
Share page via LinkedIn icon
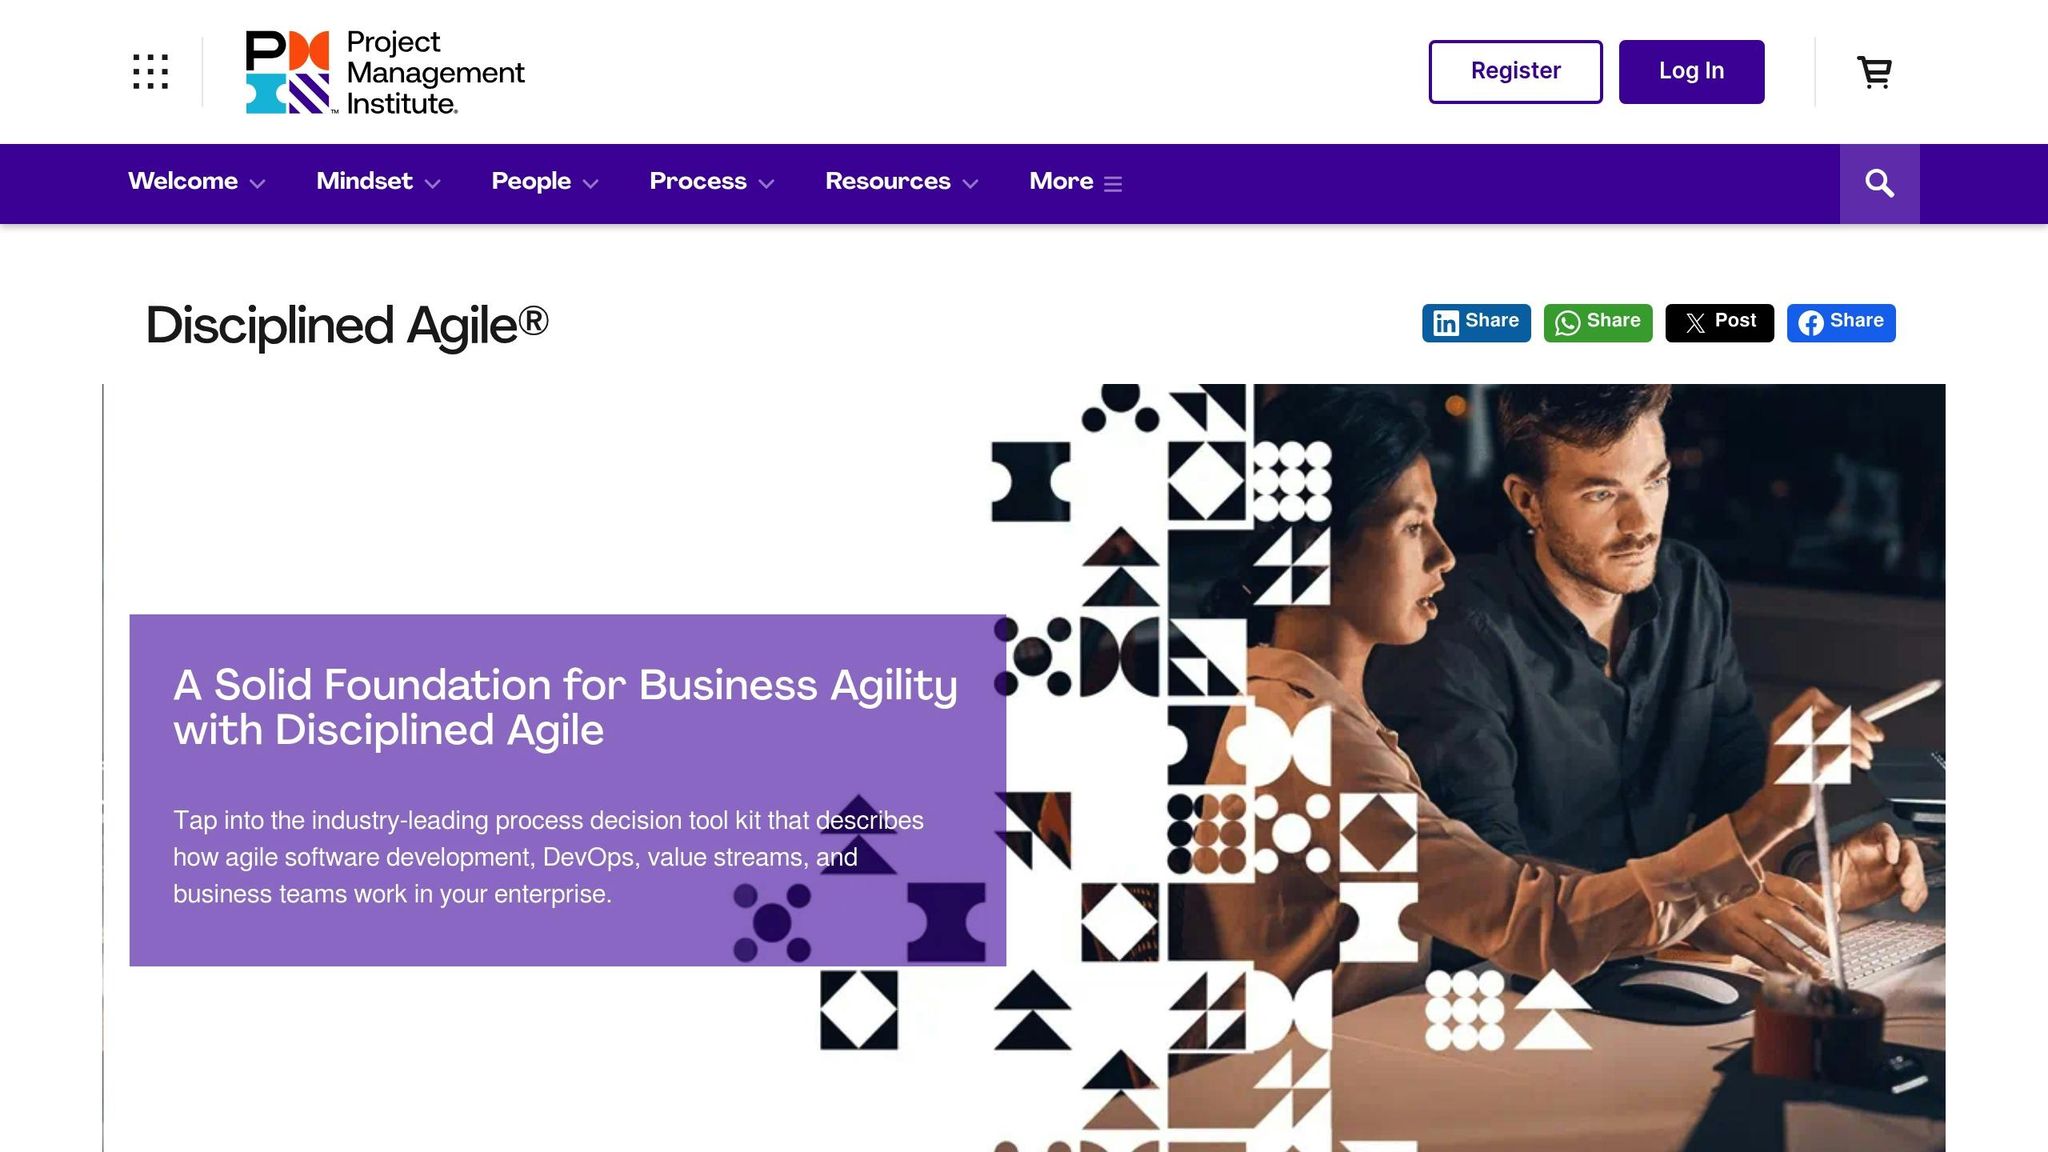(x=1446, y=323)
